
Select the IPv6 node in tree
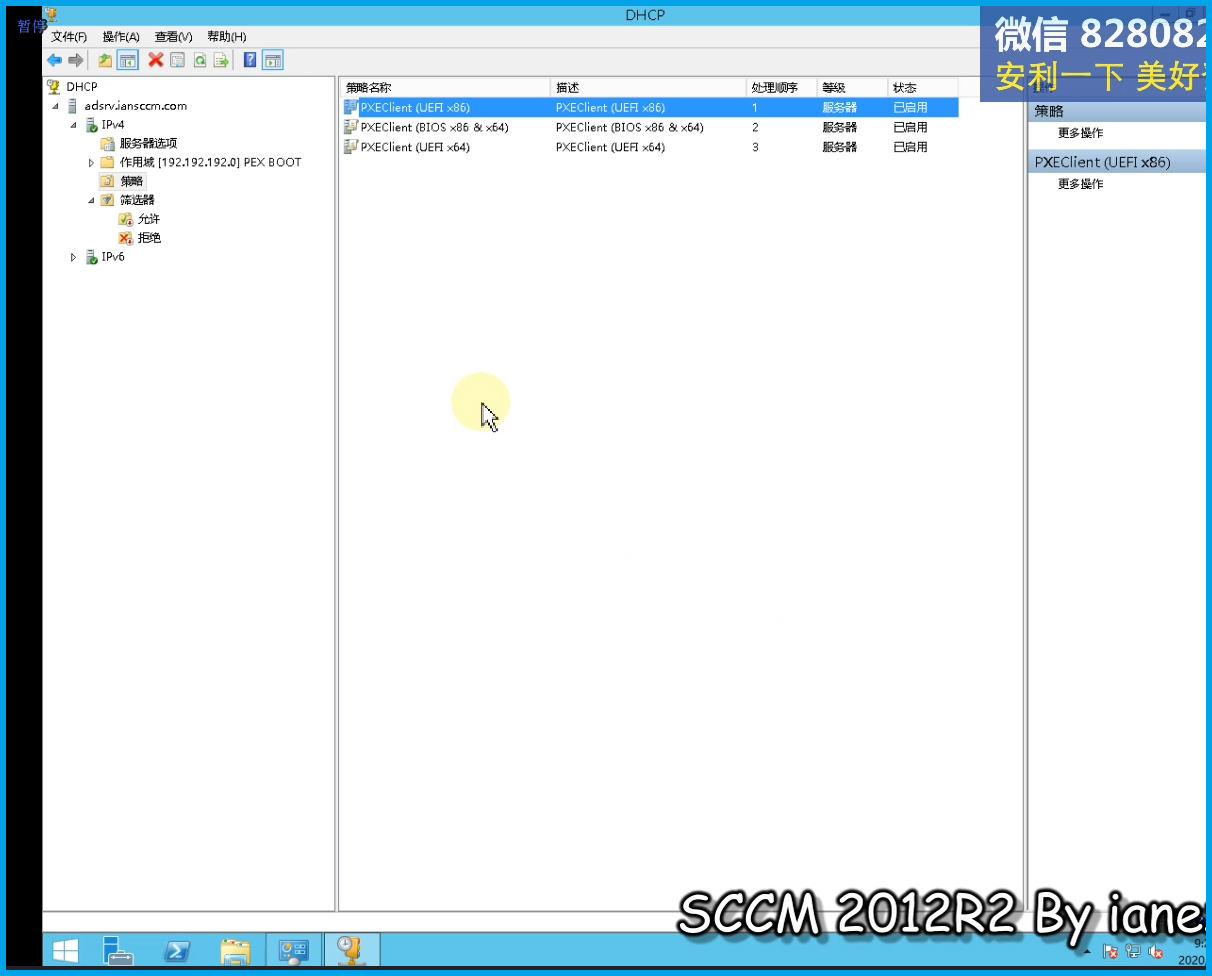click(x=113, y=257)
